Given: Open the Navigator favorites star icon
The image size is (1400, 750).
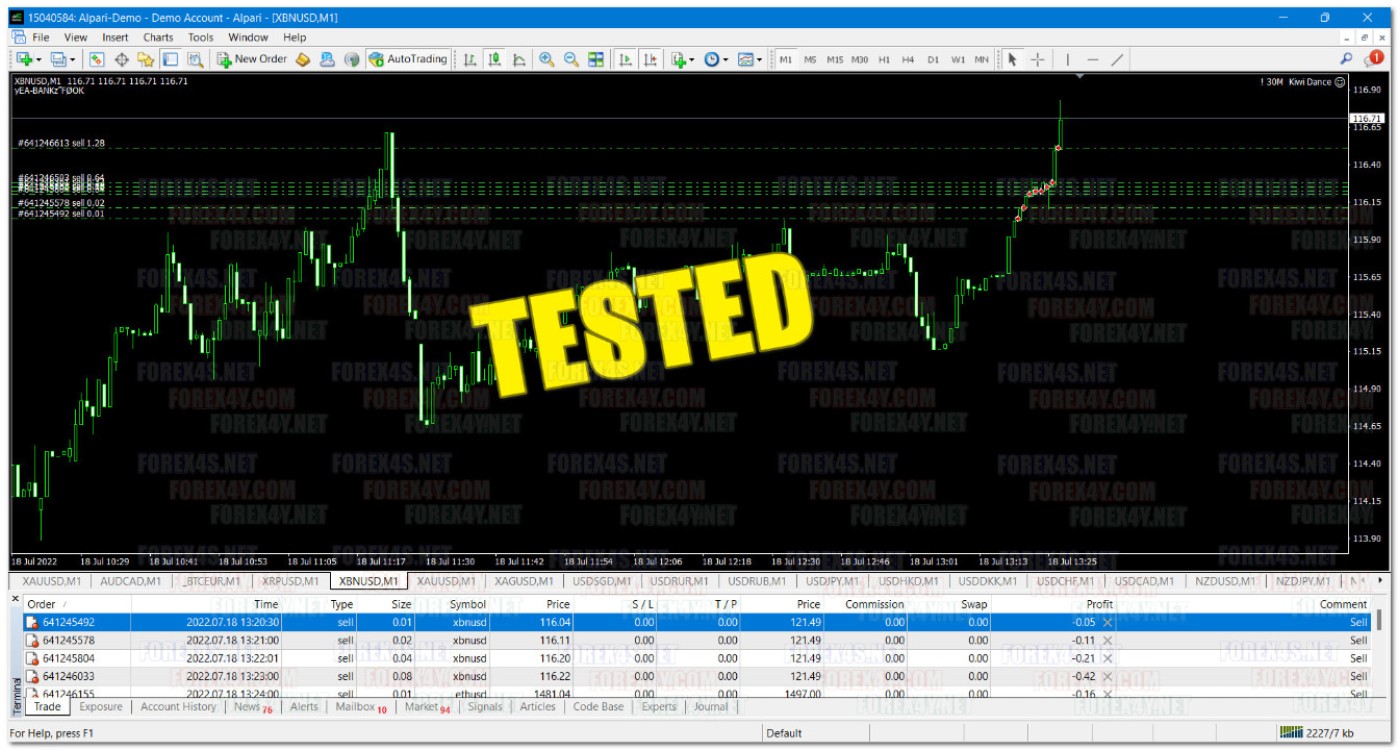Looking at the screenshot, I should pyautogui.click(x=146, y=60).
